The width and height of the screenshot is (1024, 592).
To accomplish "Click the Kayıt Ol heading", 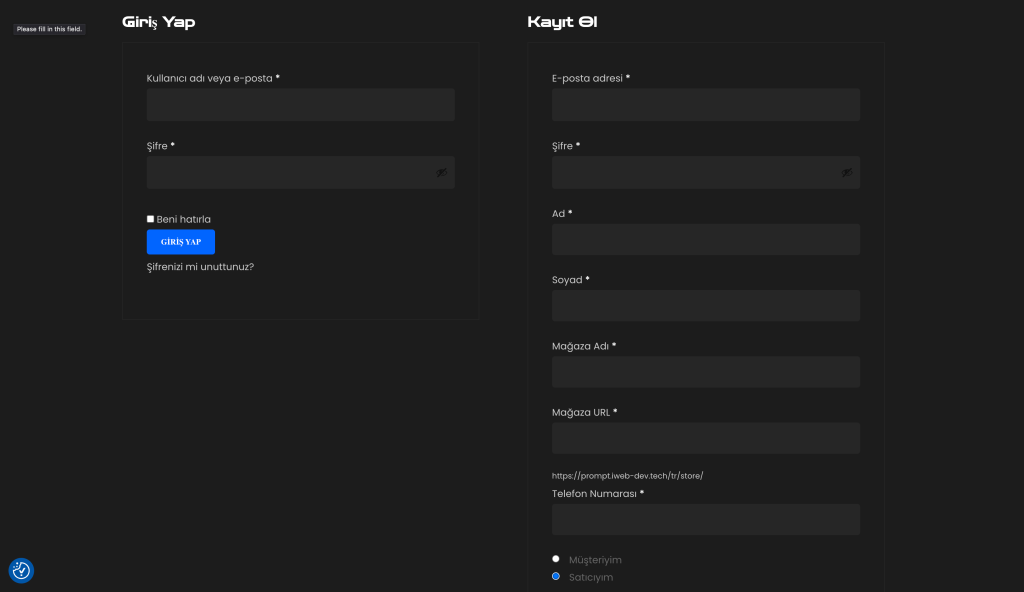I will pyautogui.click(x=562, y=22).
